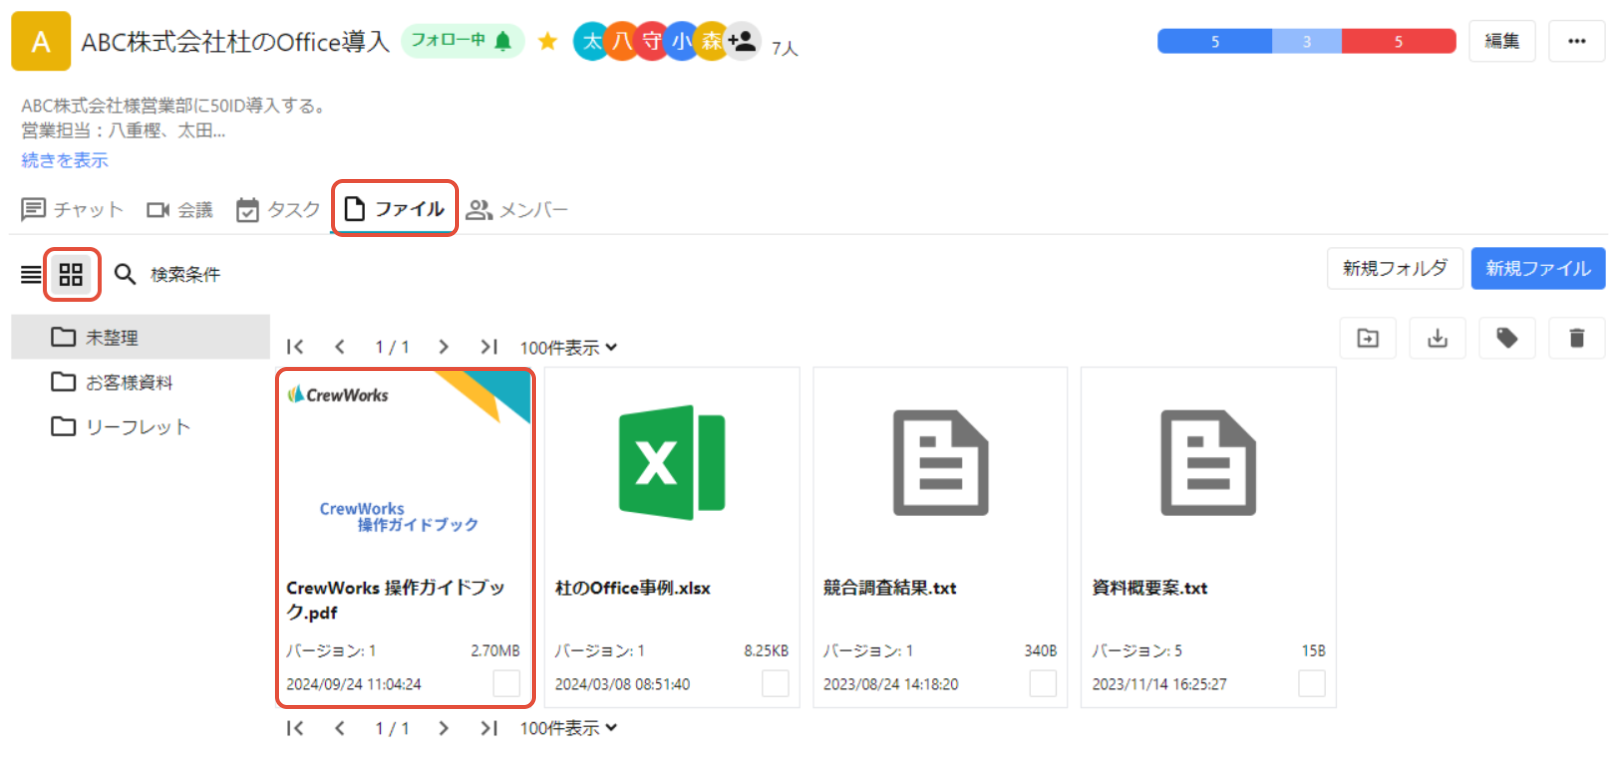Switch to the メンバー tab

tap(517, 209)
